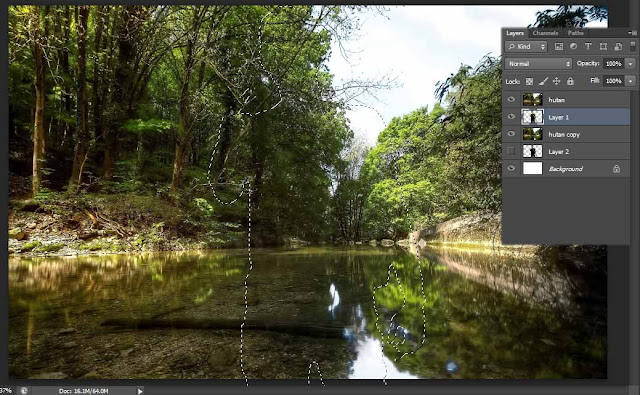This screenshot has height=395, width=640.
Task: Hide the hutan copy layer
Action: pyautogui.click(x=511, y=134)
